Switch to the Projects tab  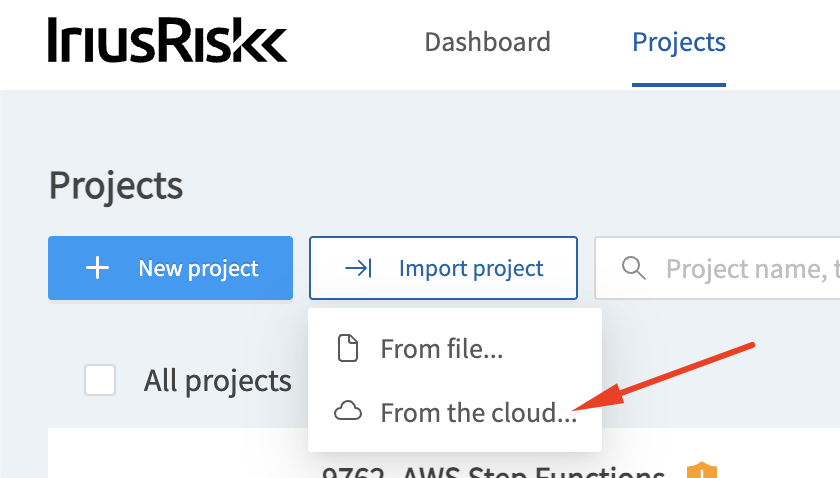(x=679, y=42)
